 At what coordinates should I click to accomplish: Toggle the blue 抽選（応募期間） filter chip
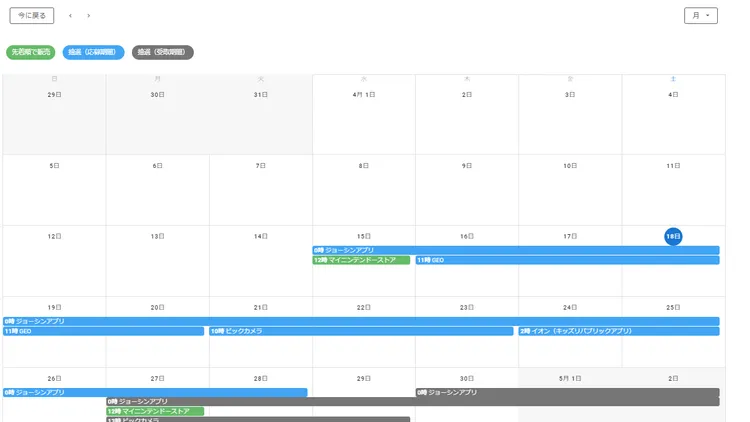[x=93, y=52]
